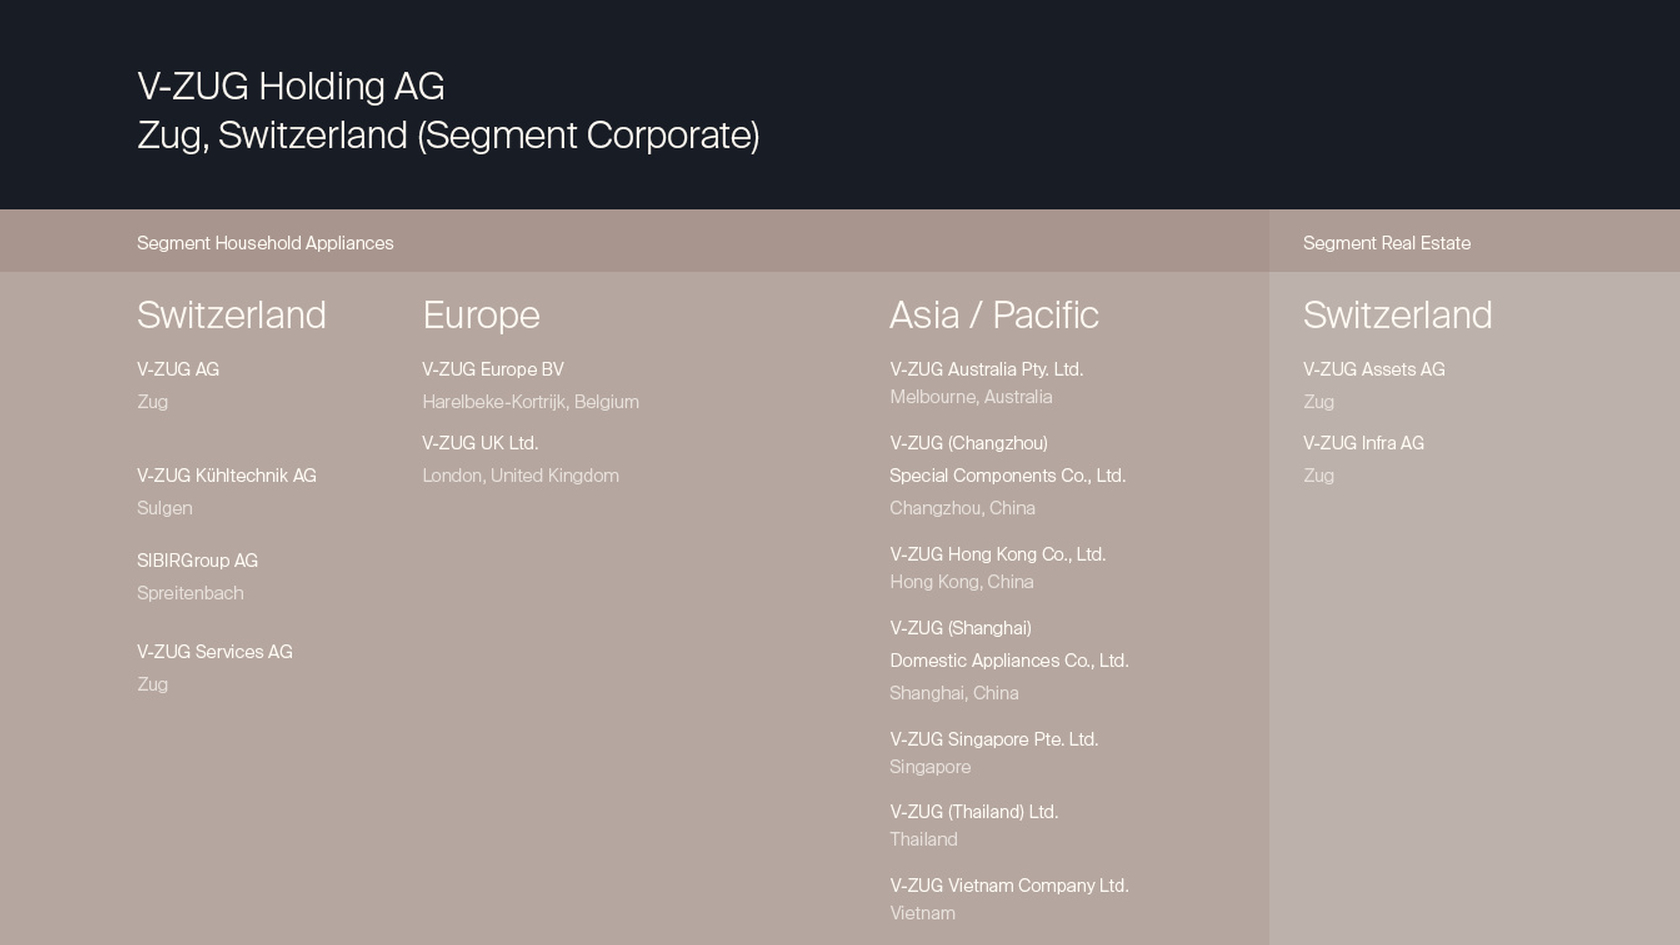Click Domestic Appliances Co., Ltd. line
The height and width of the screenshot is (945, 1680).
(x=1009, y=661)
